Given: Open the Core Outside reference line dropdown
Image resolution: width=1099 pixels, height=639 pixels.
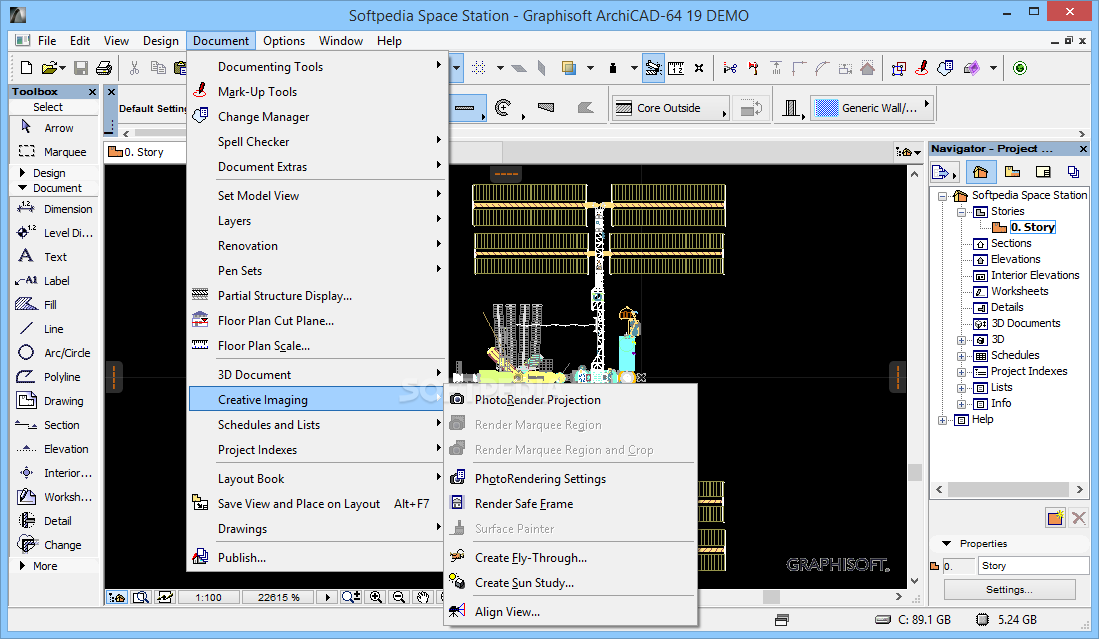Looking at the screenshot, I should [671, 108].
